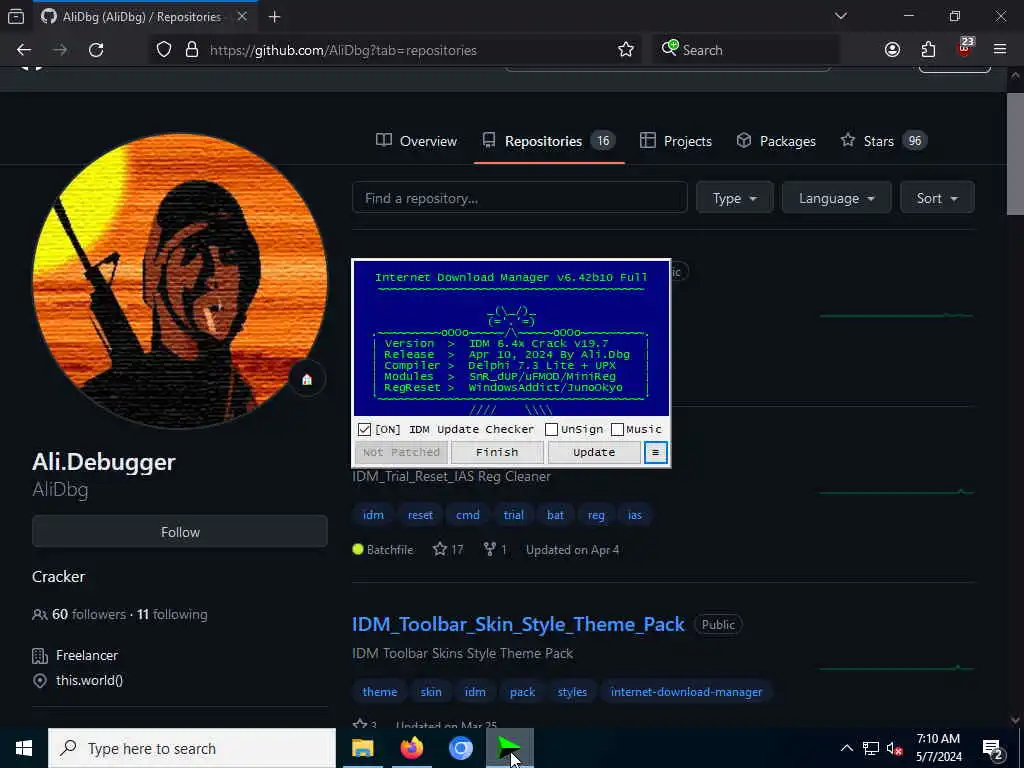This screenshot has width=1024, height=768.
Task: Open Firefox from the taskbar
Action: coord(412,748)
